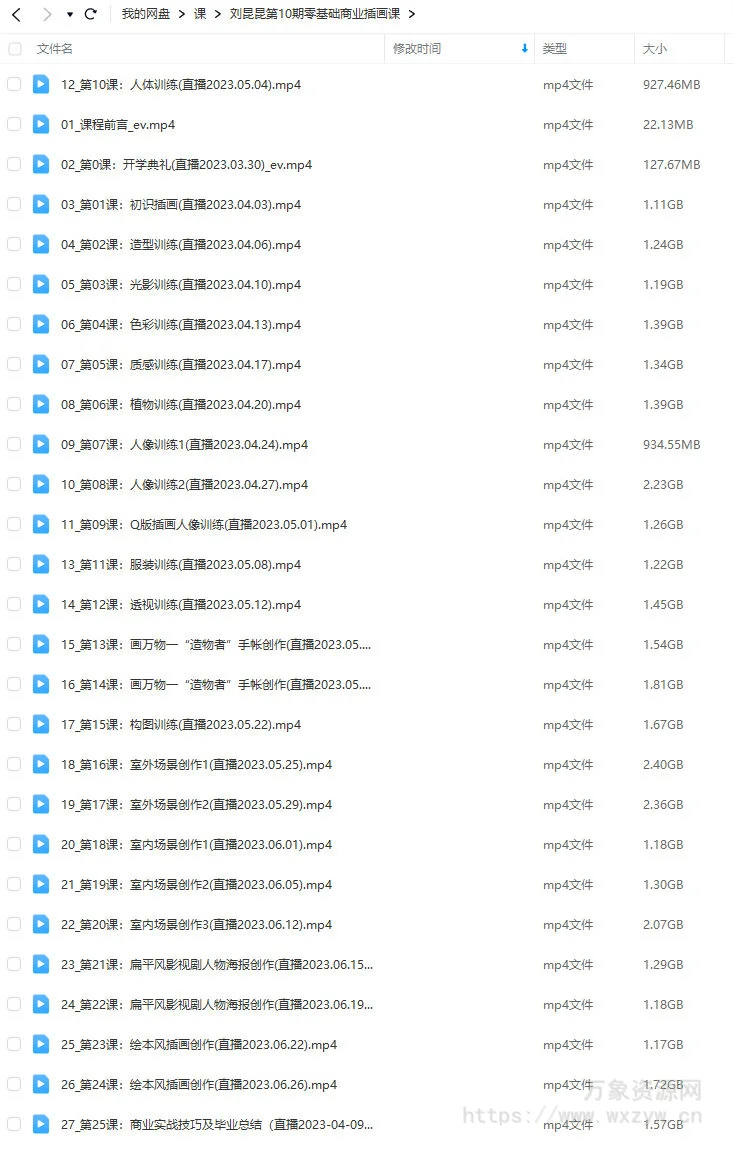Toggle the select-all checkbox beside 文件名
The width and height of the screenshot is (733, 1150).
tap(15, 48)
